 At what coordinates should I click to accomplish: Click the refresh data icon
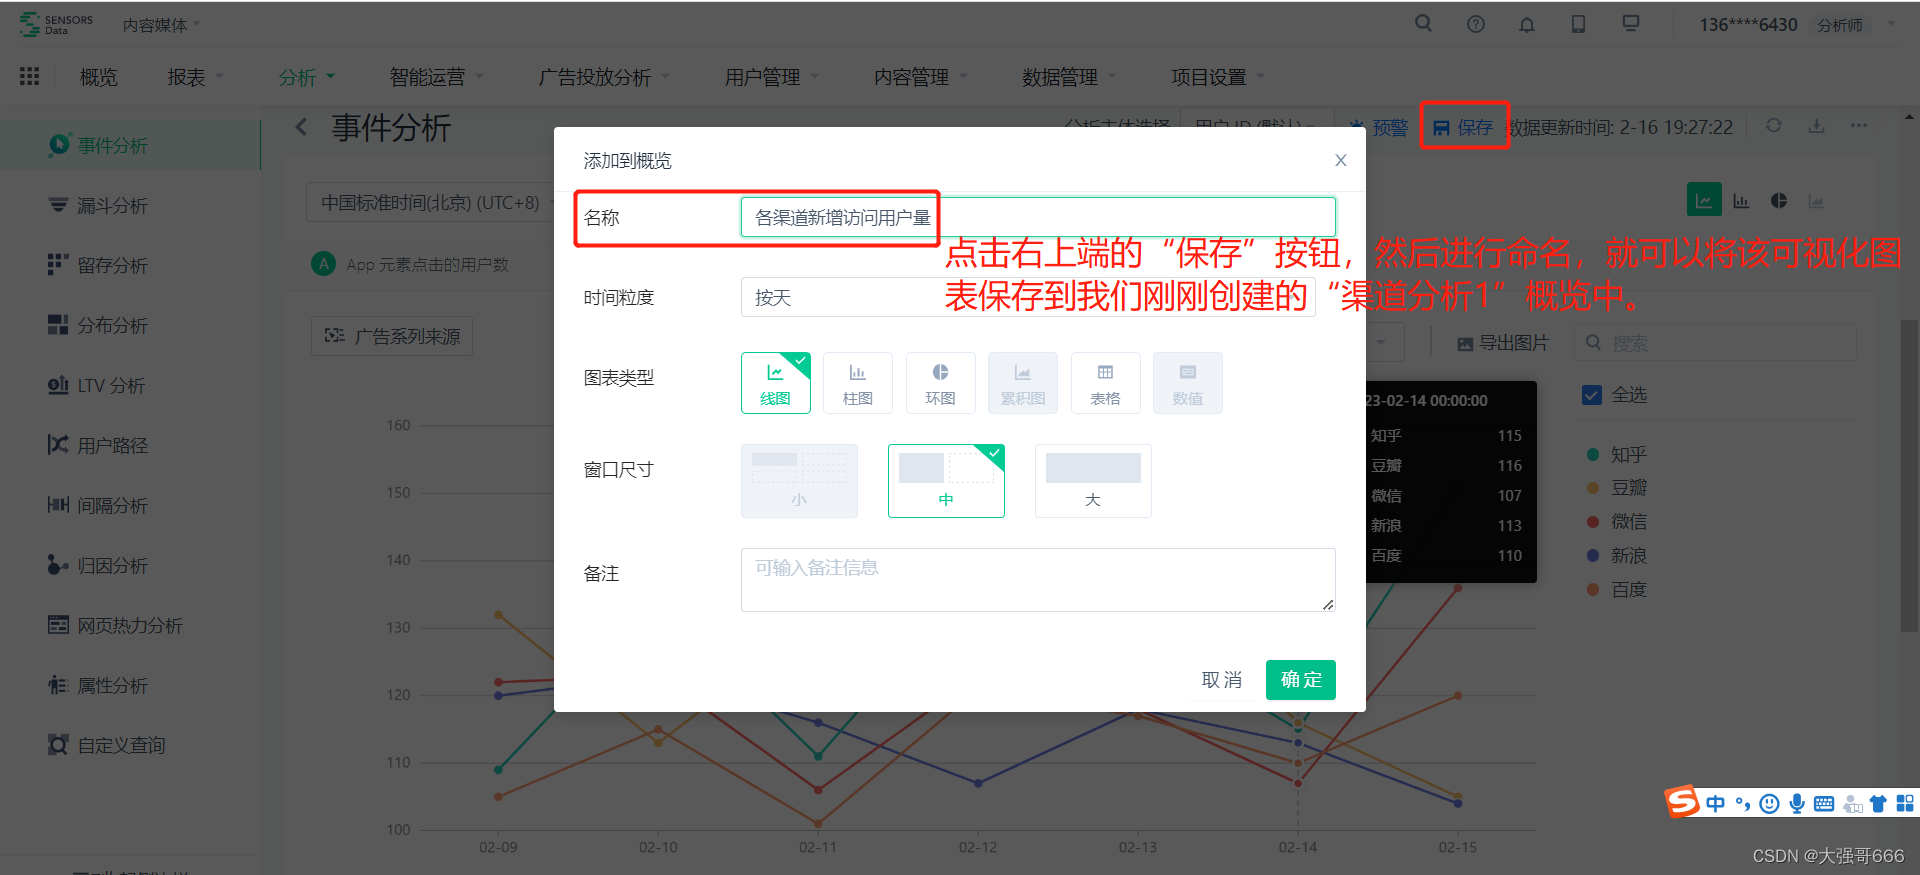[1773, 126]
